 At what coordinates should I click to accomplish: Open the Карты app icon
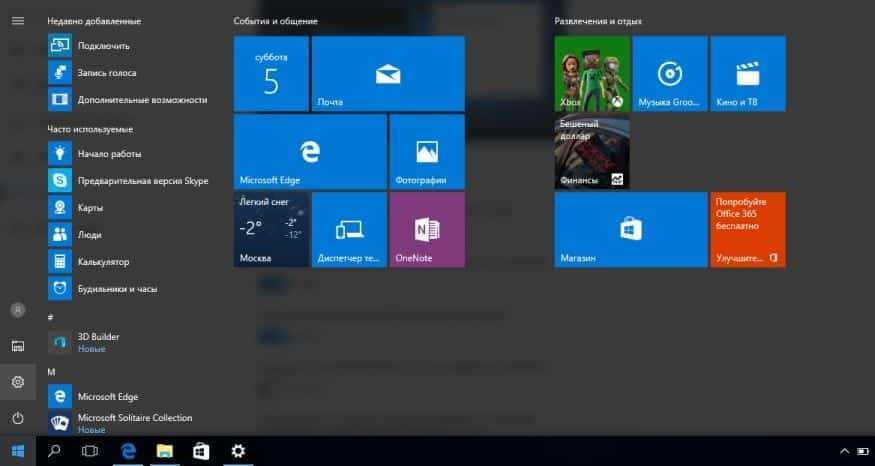pos(60,208)
